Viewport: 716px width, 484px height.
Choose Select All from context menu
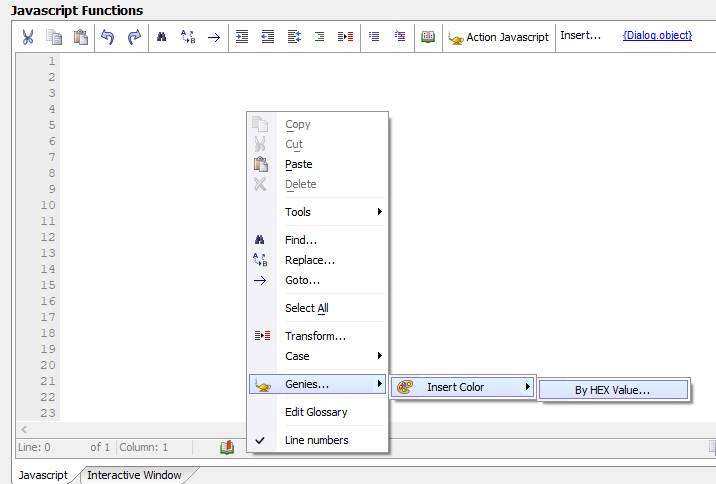pyautogui.click(x=318, y=308)
